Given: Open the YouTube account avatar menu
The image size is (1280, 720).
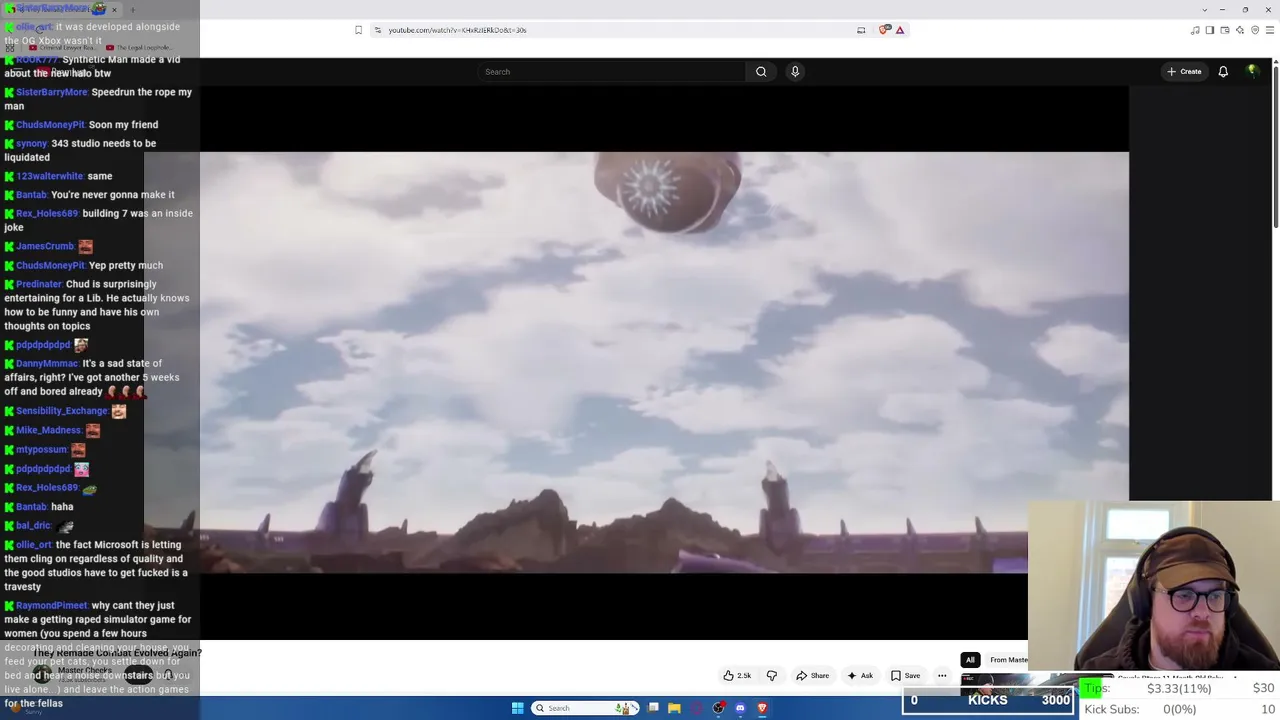Looking at the screenshot, I should click(1252, 71).
